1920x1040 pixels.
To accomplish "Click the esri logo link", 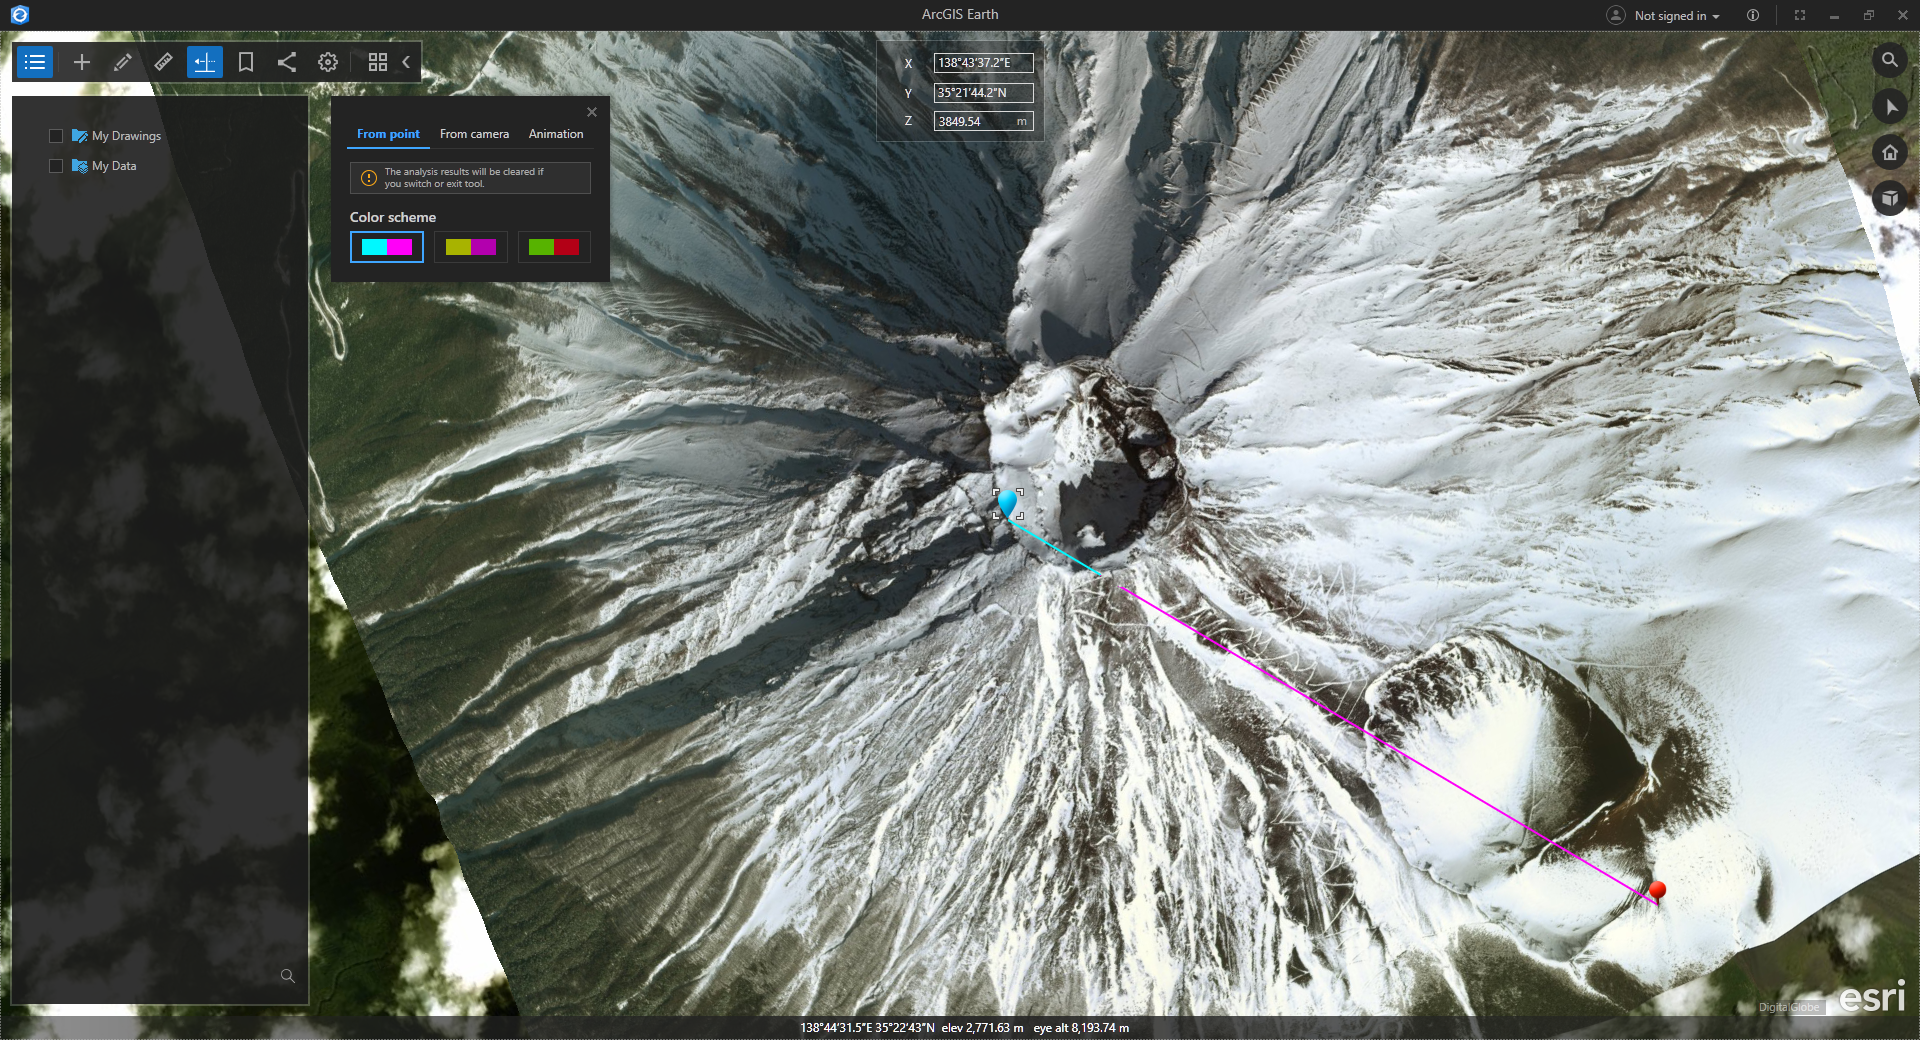I will click(x=1872, y=996).
